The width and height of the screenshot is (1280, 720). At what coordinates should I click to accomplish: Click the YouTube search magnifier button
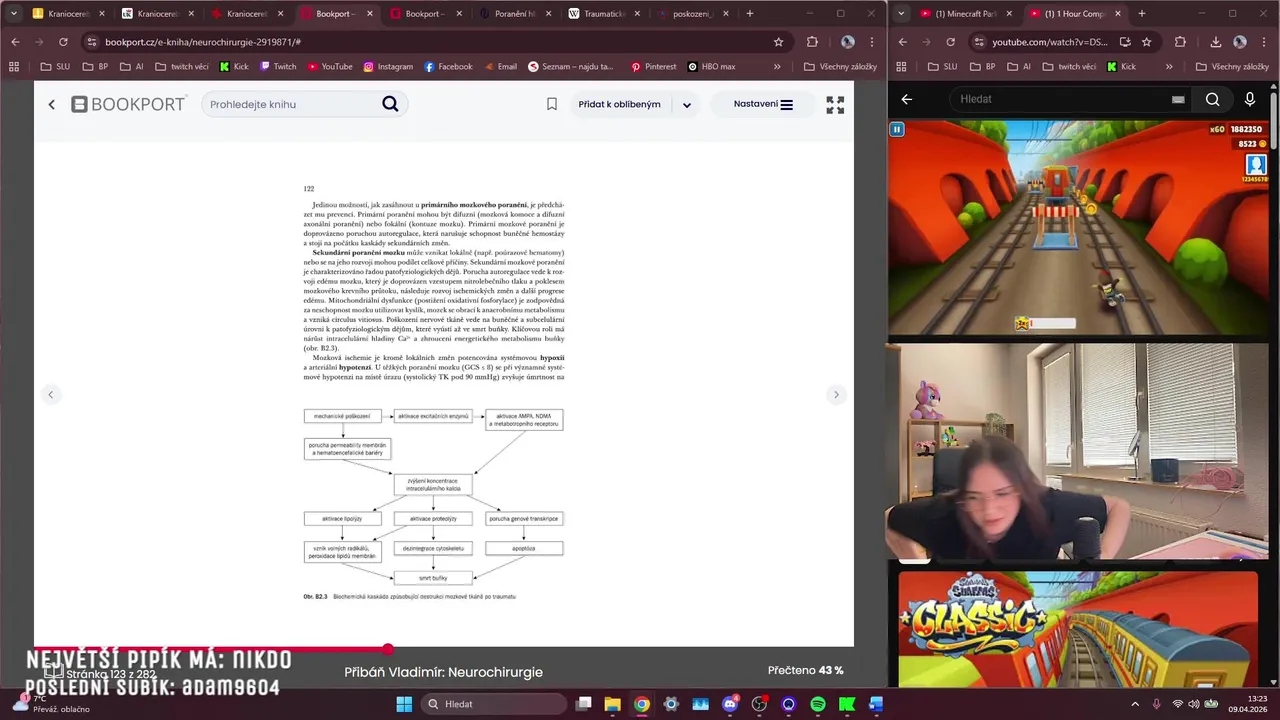coord(1212,99)
